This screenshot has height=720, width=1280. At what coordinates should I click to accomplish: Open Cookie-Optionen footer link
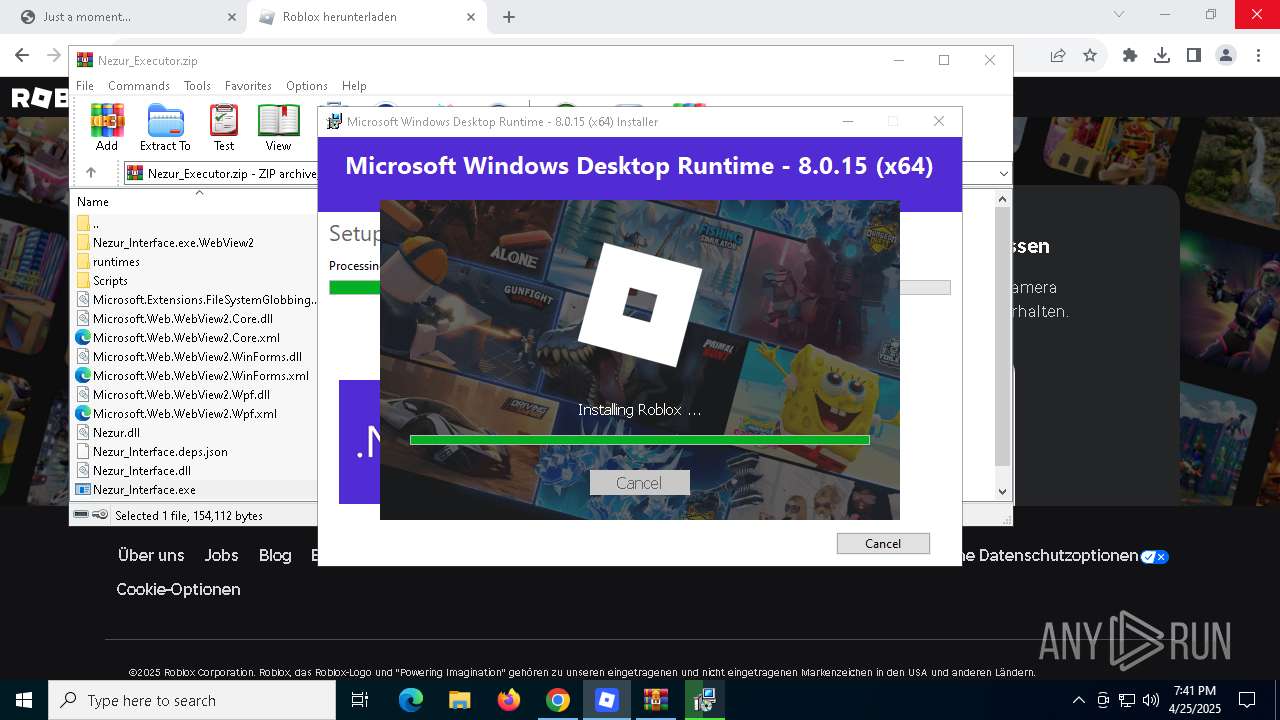tap(178, 589)
